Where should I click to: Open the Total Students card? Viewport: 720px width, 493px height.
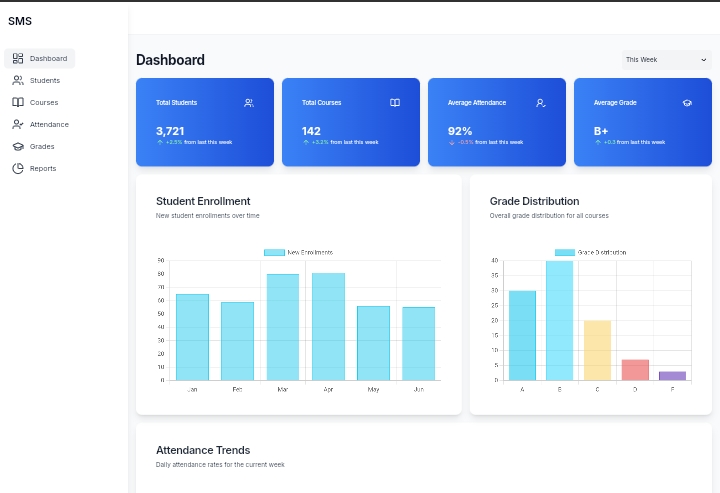pyautogui.click(x=205, y=122)
